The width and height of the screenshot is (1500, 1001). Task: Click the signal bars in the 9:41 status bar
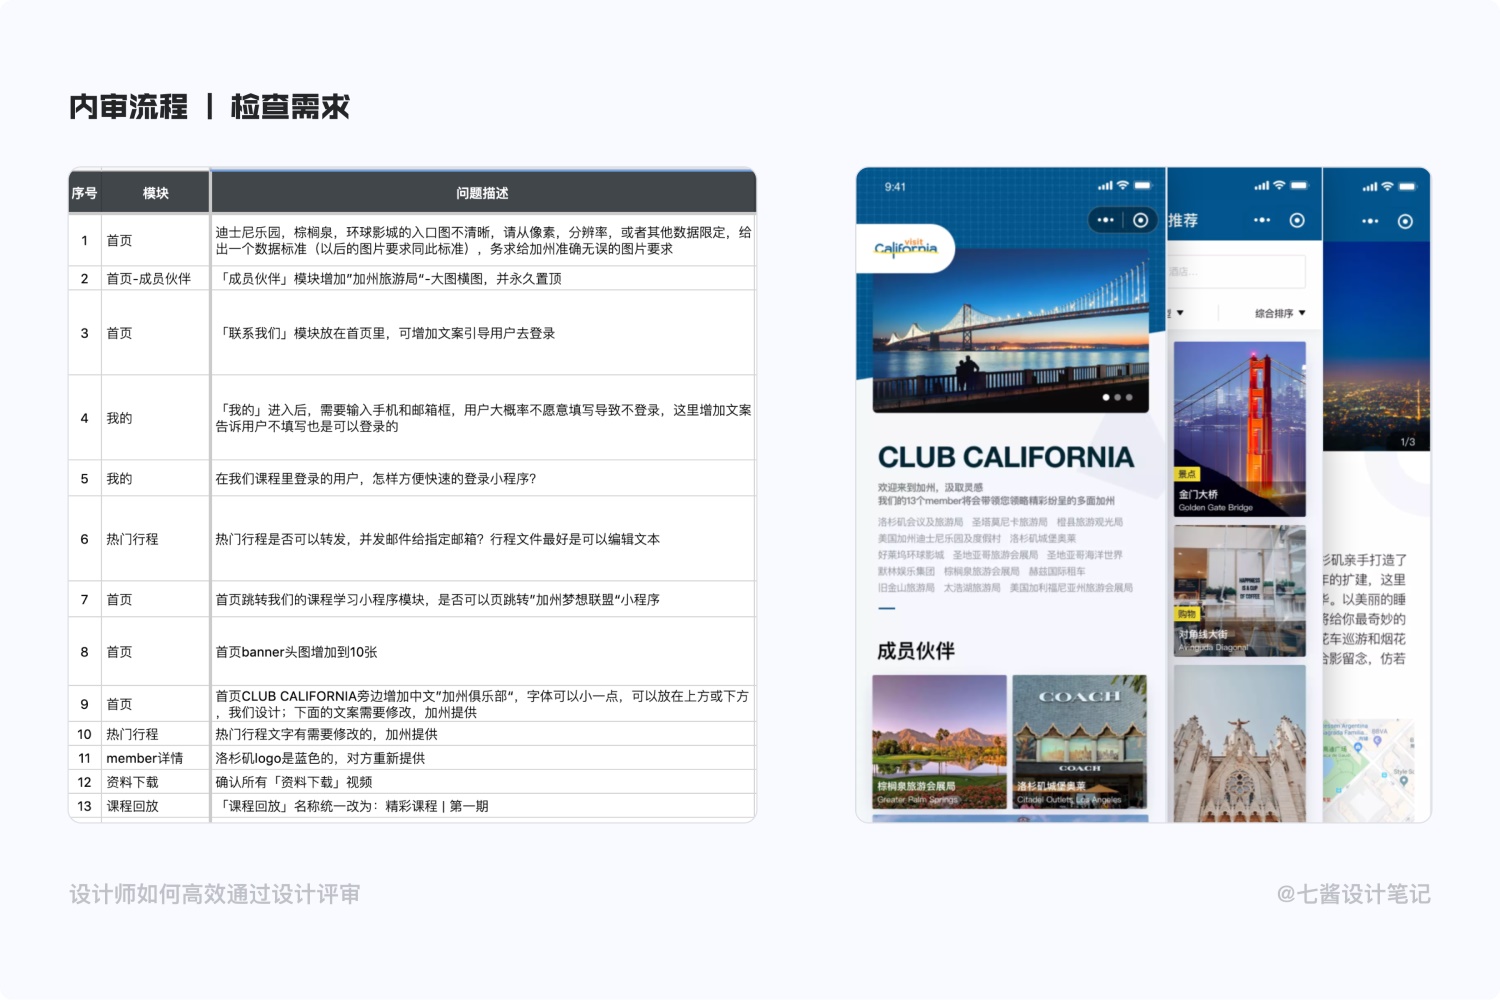tap(1105, 186)
